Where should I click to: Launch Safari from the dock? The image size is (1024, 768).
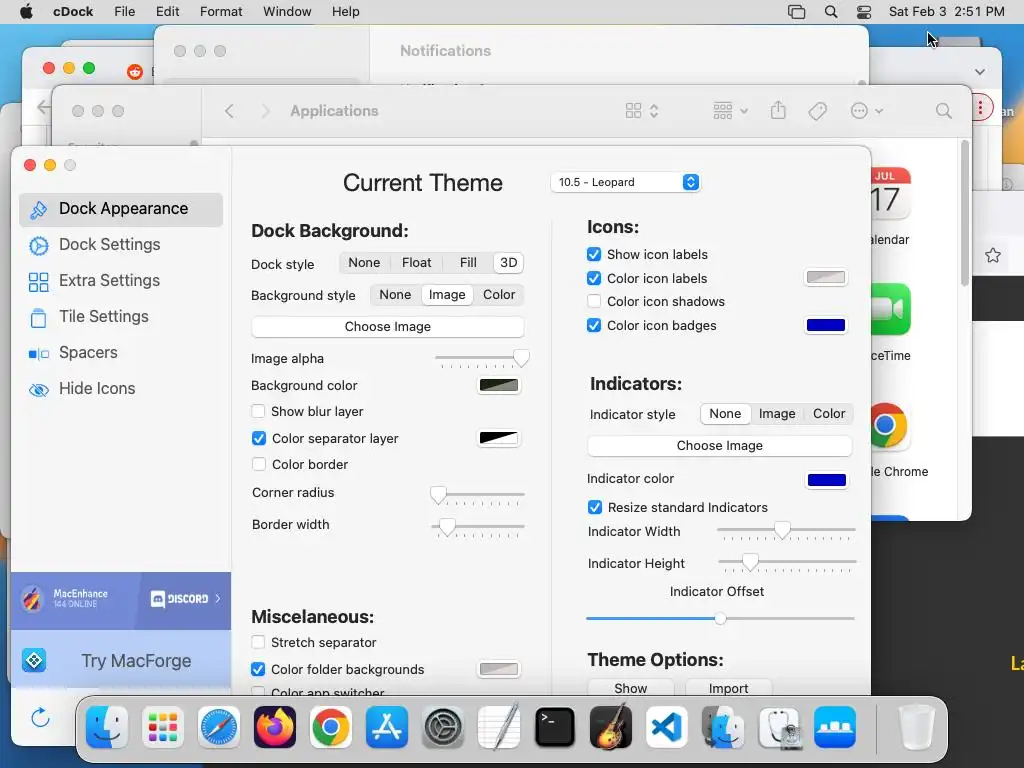219,727
